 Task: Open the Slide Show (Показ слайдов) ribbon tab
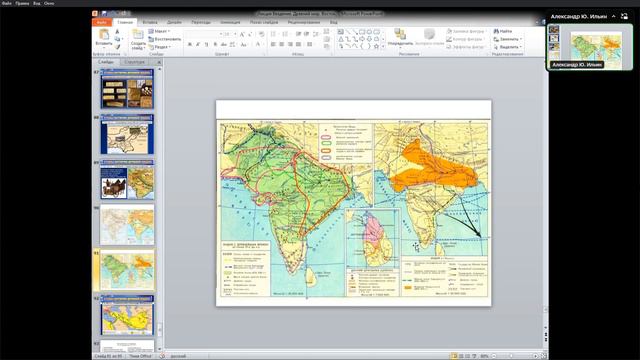264,22
